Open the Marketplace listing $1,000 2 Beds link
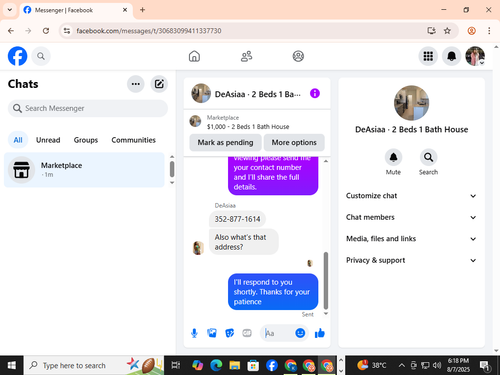500x375 pixels. (x=248, y=127)
